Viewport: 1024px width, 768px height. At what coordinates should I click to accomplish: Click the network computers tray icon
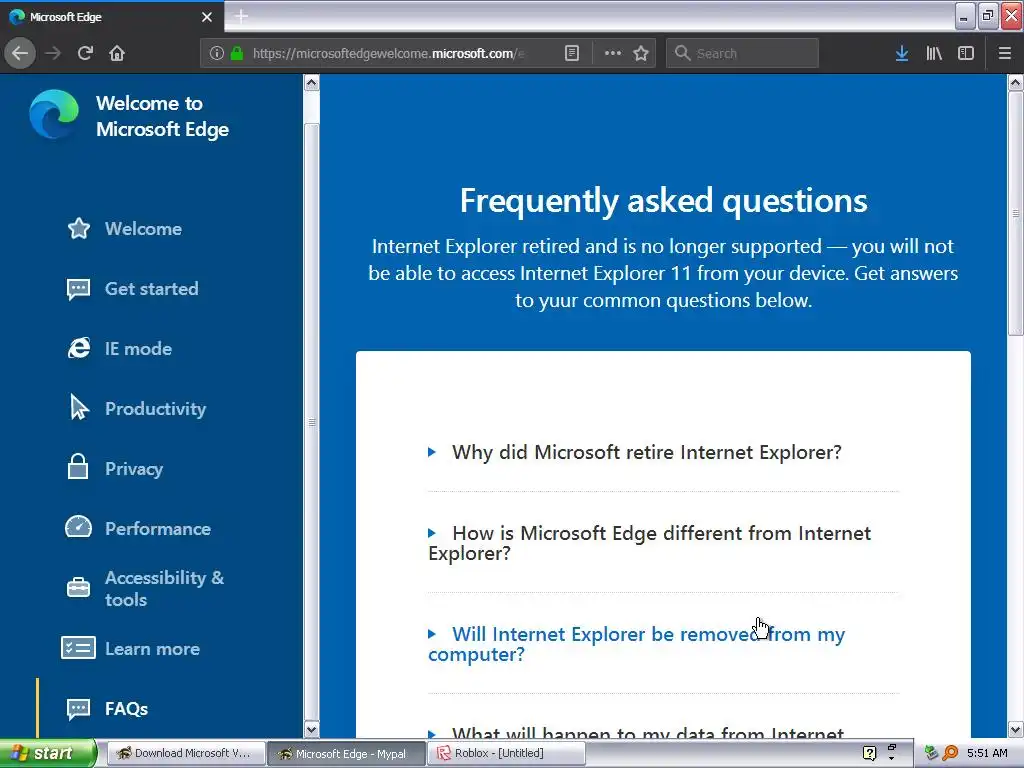click(x=931, y=753)
